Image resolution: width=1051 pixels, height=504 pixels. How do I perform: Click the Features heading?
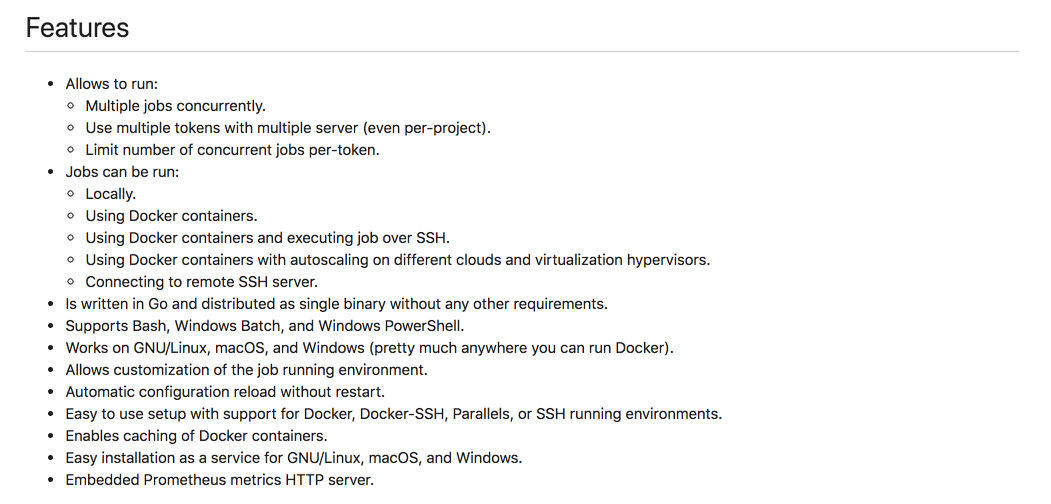click(x=77, y=28)
